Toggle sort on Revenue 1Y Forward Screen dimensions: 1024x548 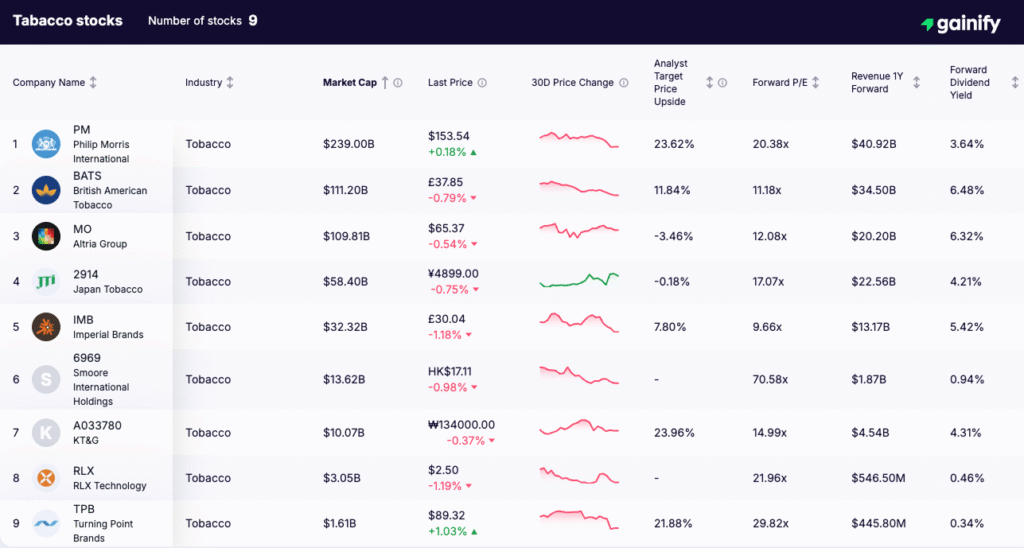[916, 83]
